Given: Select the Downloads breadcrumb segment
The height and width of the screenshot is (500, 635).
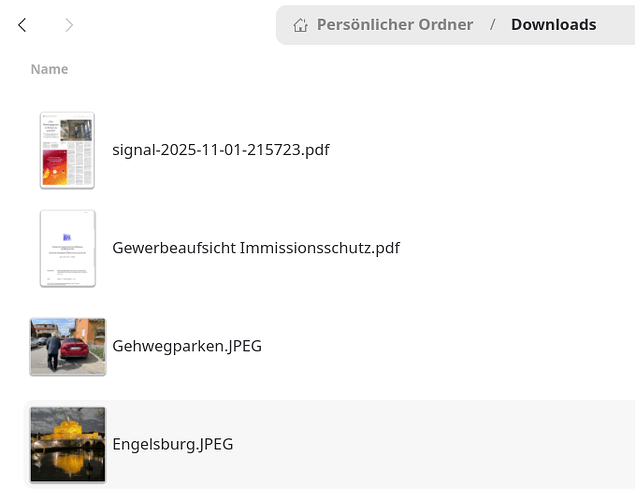Looking at the screenshot, I should [x=553, y=25].
